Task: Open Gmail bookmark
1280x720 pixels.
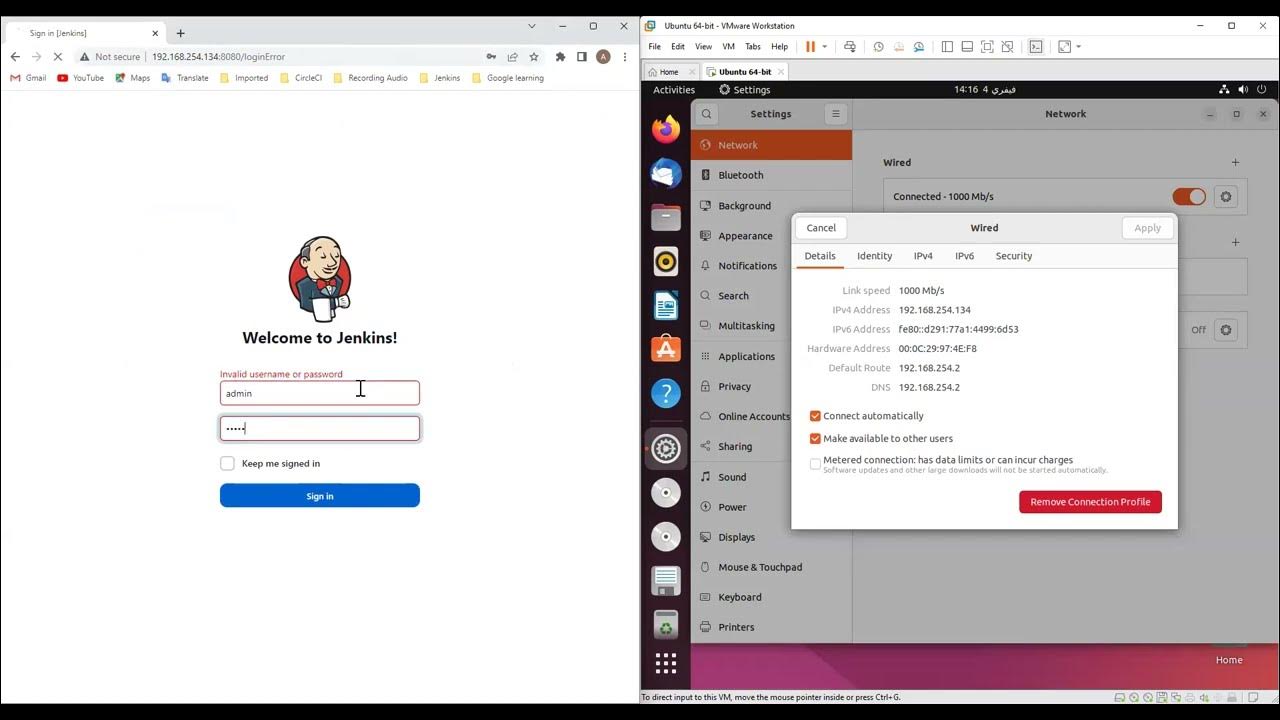Action: 28,78
